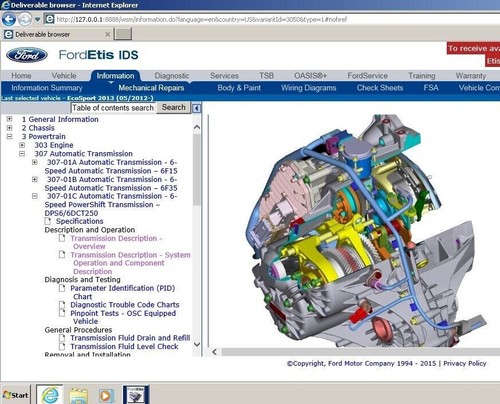Click page icon beside Fluid Level Check
The height and width of the screenshot is (404, 500).
point(62,346)
